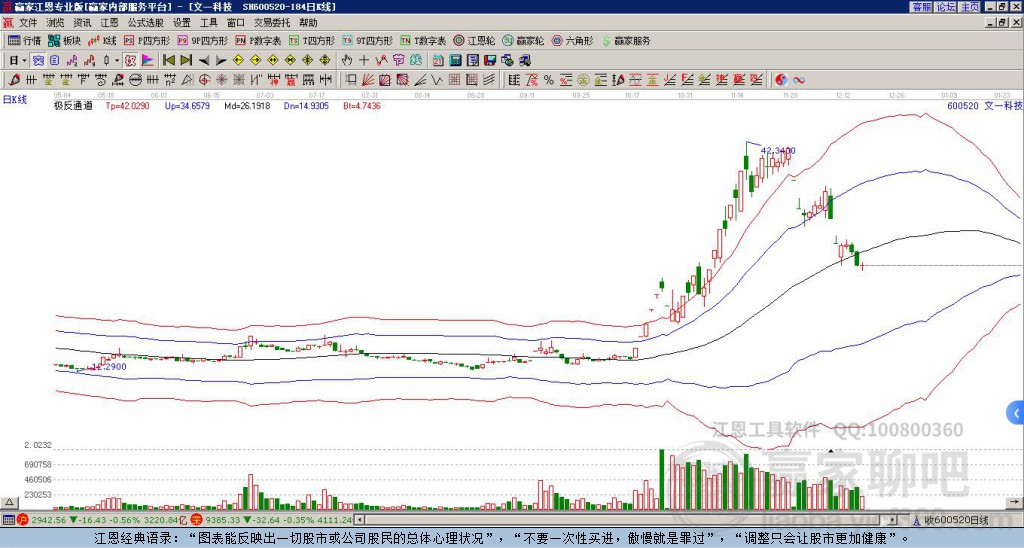Click the 收600520日线 status text
The width and height of the screenshot is (1024, 548).
pyautogui.click(x=956, y=520)
